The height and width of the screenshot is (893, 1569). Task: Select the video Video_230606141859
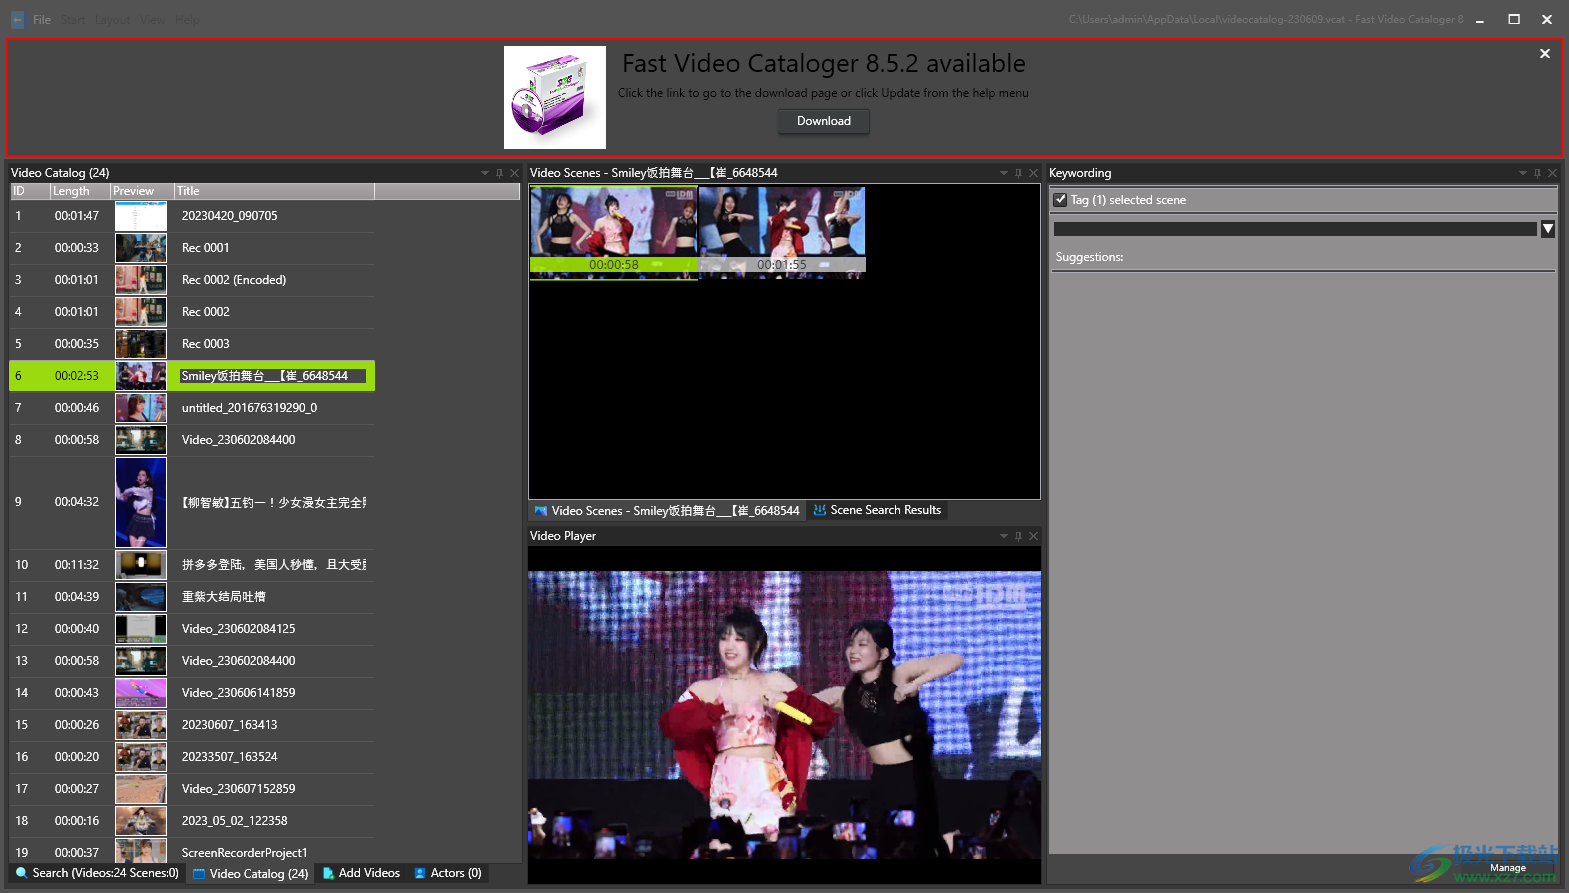[192, 693]
